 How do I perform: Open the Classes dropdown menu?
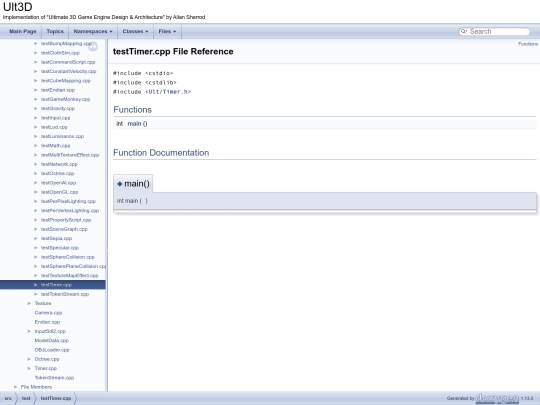pos(135,31)
